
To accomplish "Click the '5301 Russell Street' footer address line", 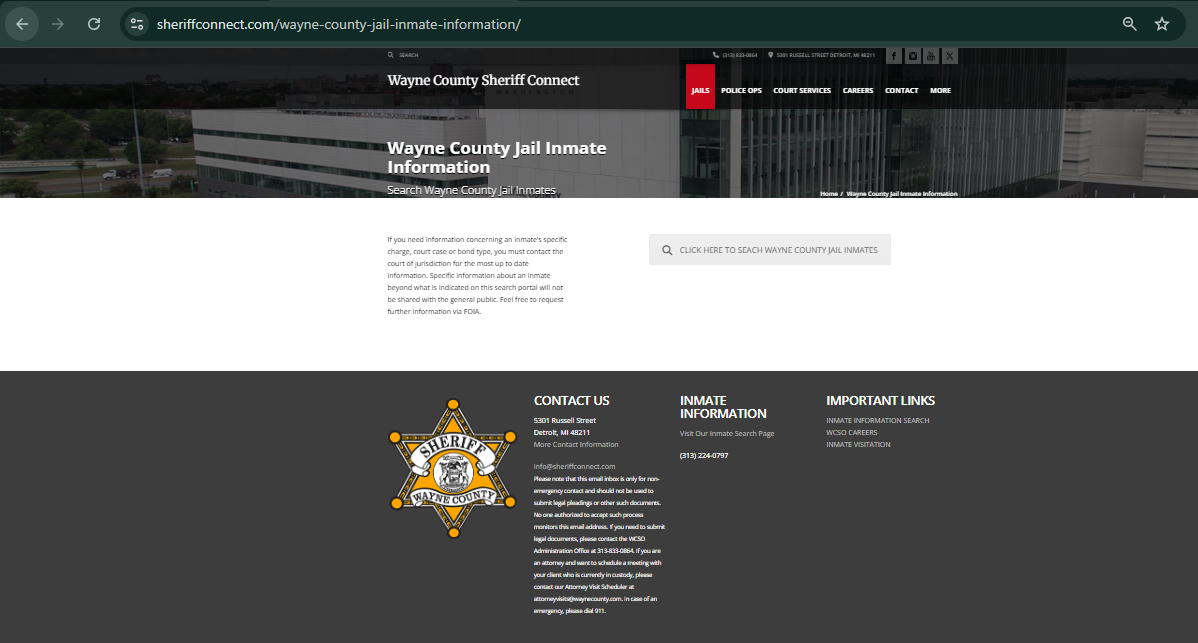I will point(565,420).
